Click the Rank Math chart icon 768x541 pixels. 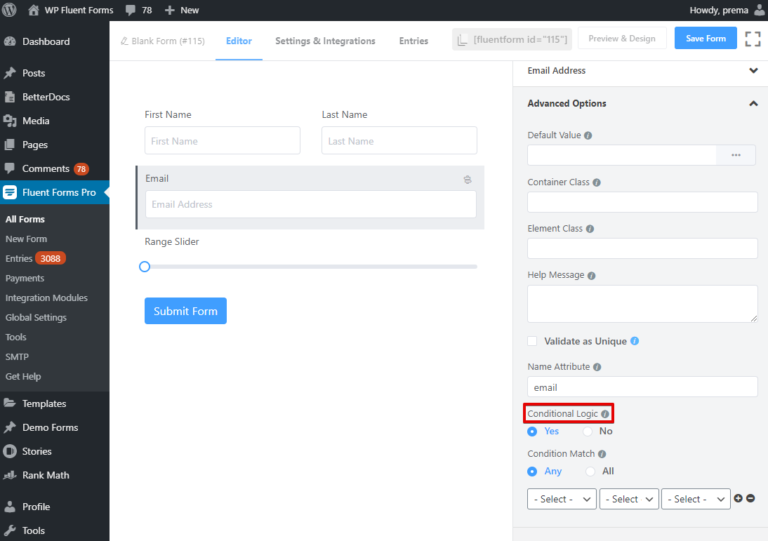10,475
